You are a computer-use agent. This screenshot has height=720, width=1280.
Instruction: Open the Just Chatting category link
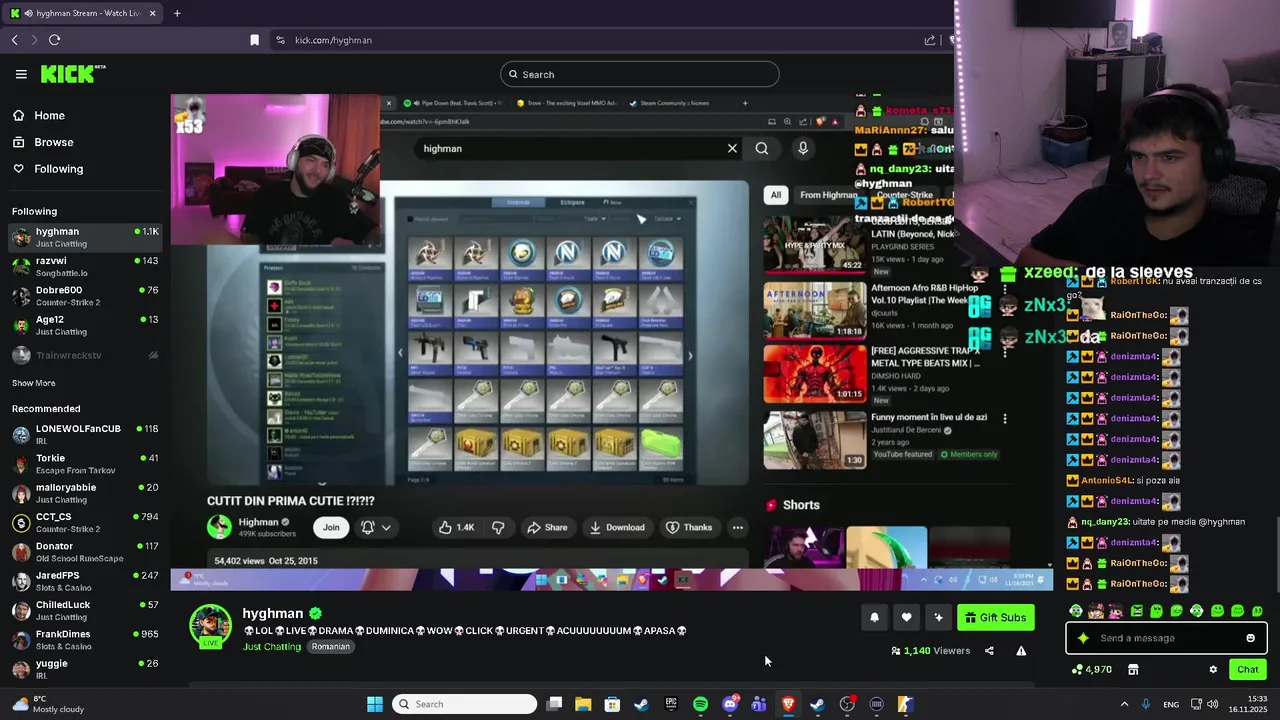[x=272, y=647]
